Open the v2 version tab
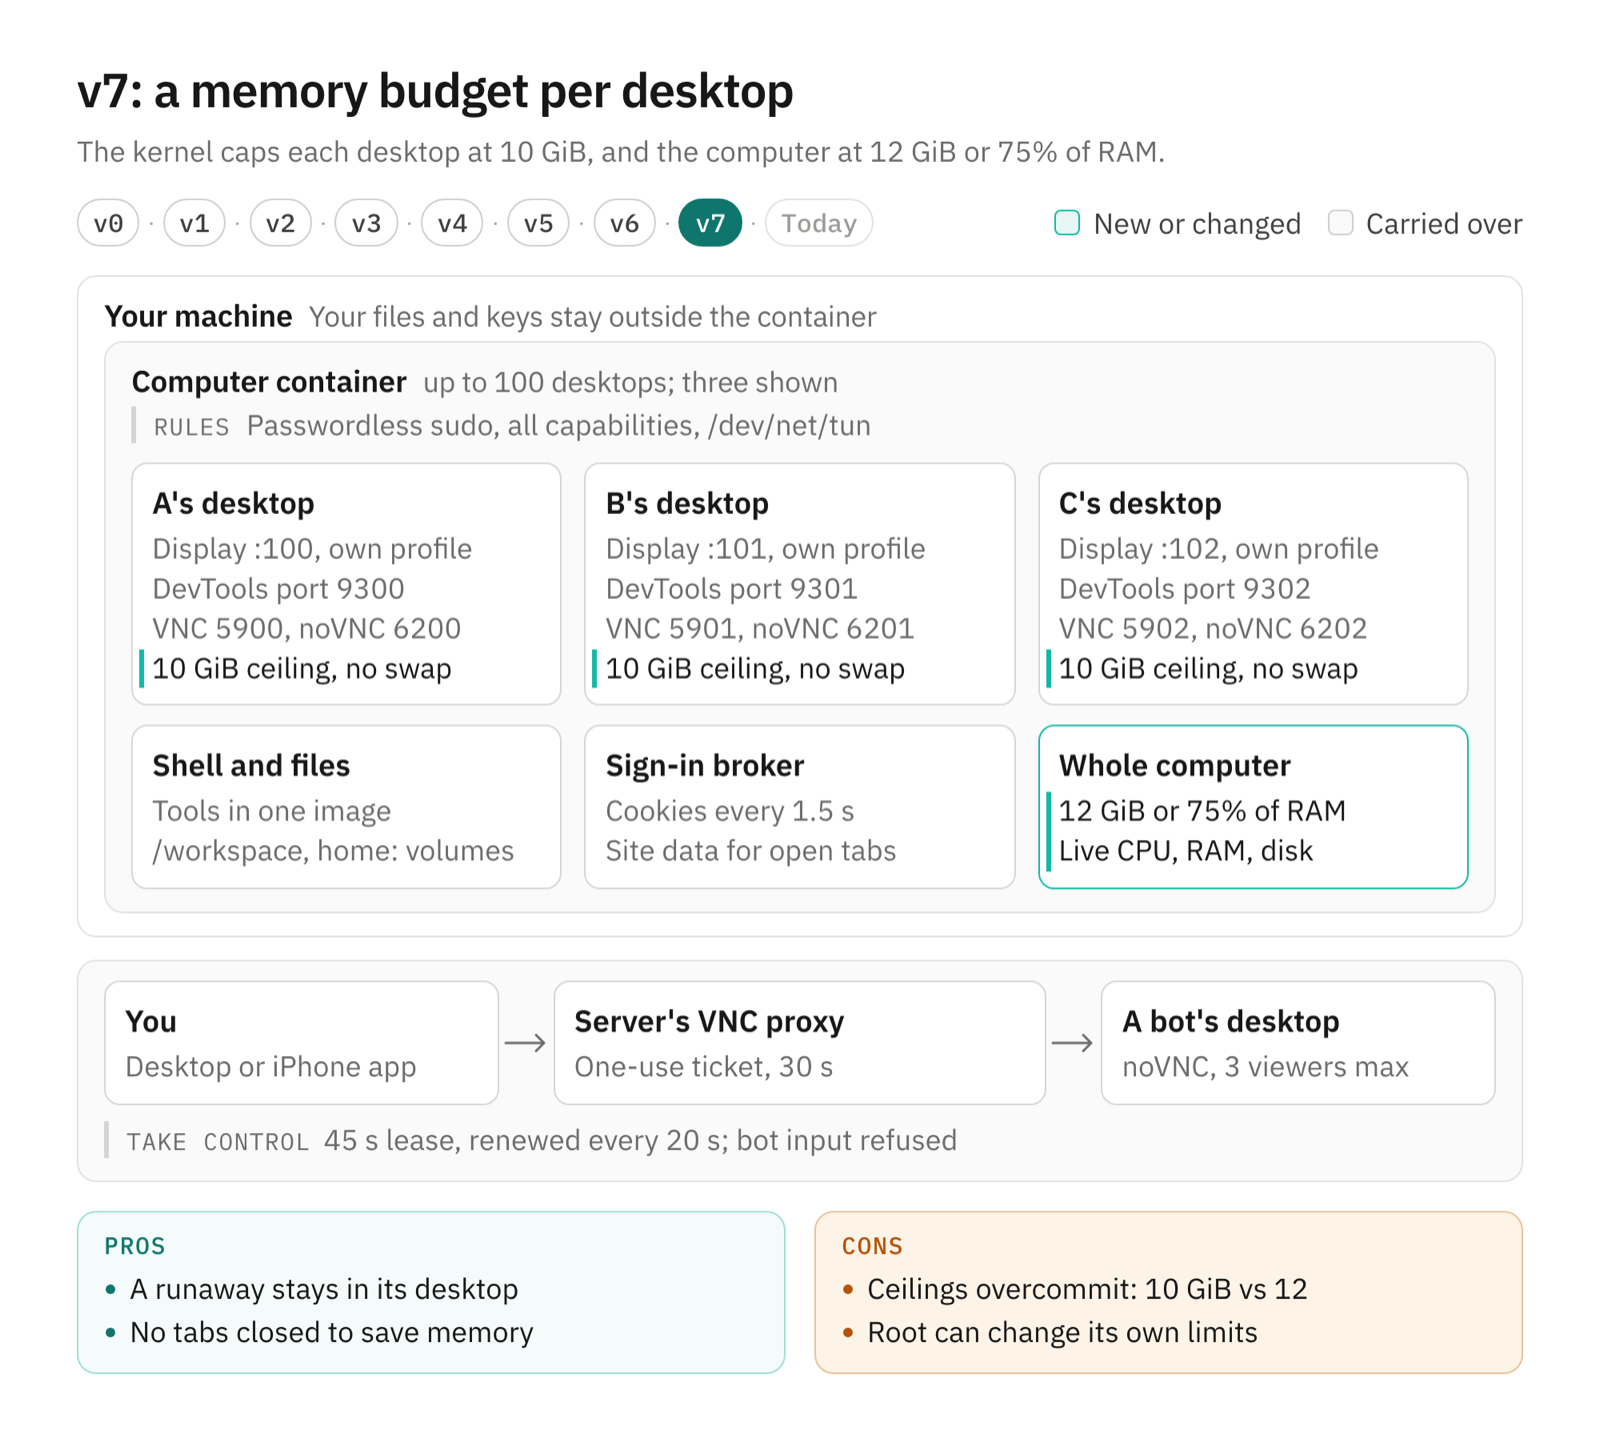 coord(280,223)
